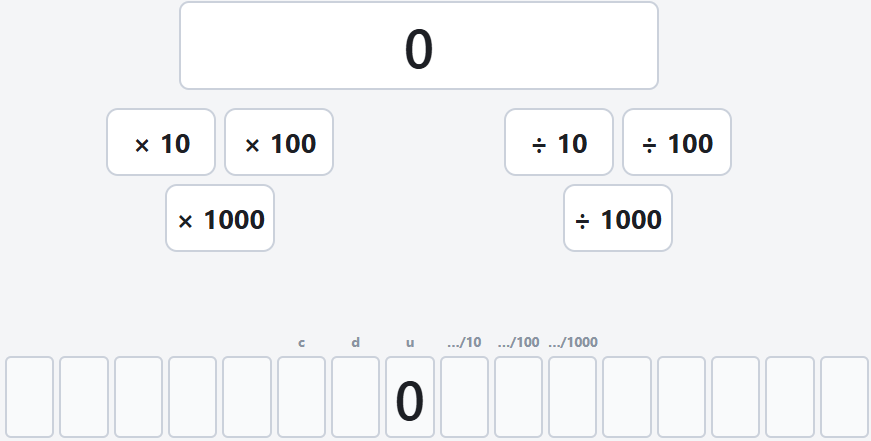
Task: Select the units cell containing 0
Action: coord(410,397)
